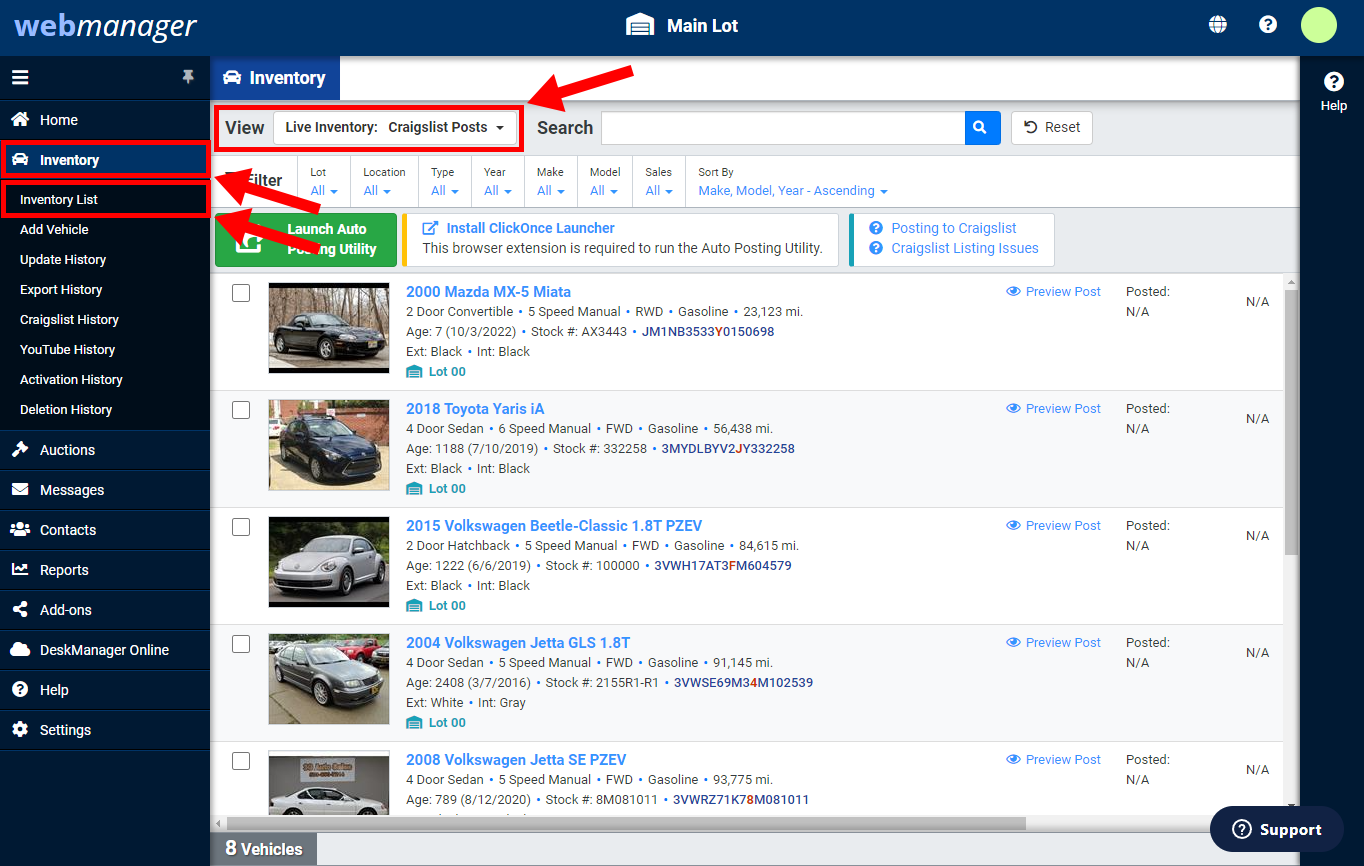Click VIN JM1NB3533Y0150698
The image size is (1364, 866).
coord(708,332)
